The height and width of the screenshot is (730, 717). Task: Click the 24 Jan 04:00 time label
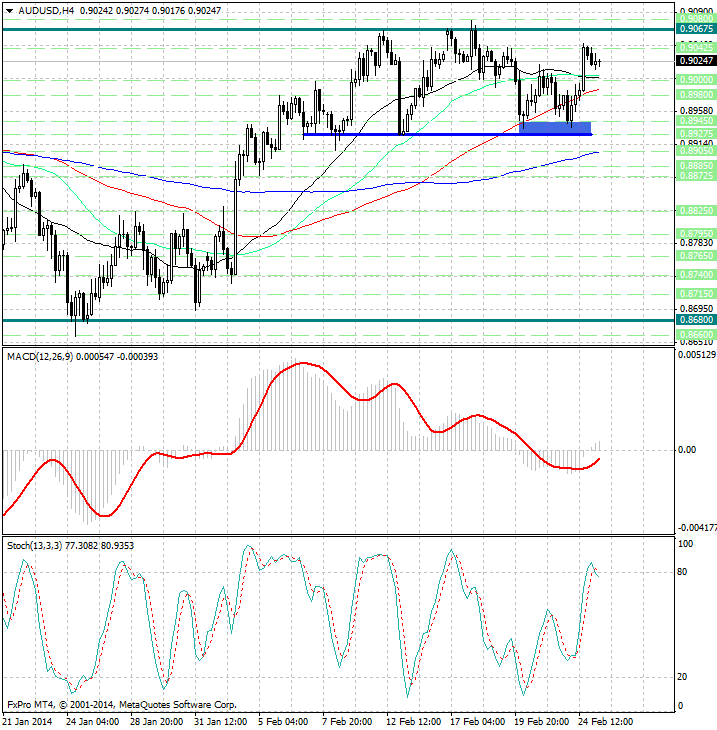coord(92,722)
